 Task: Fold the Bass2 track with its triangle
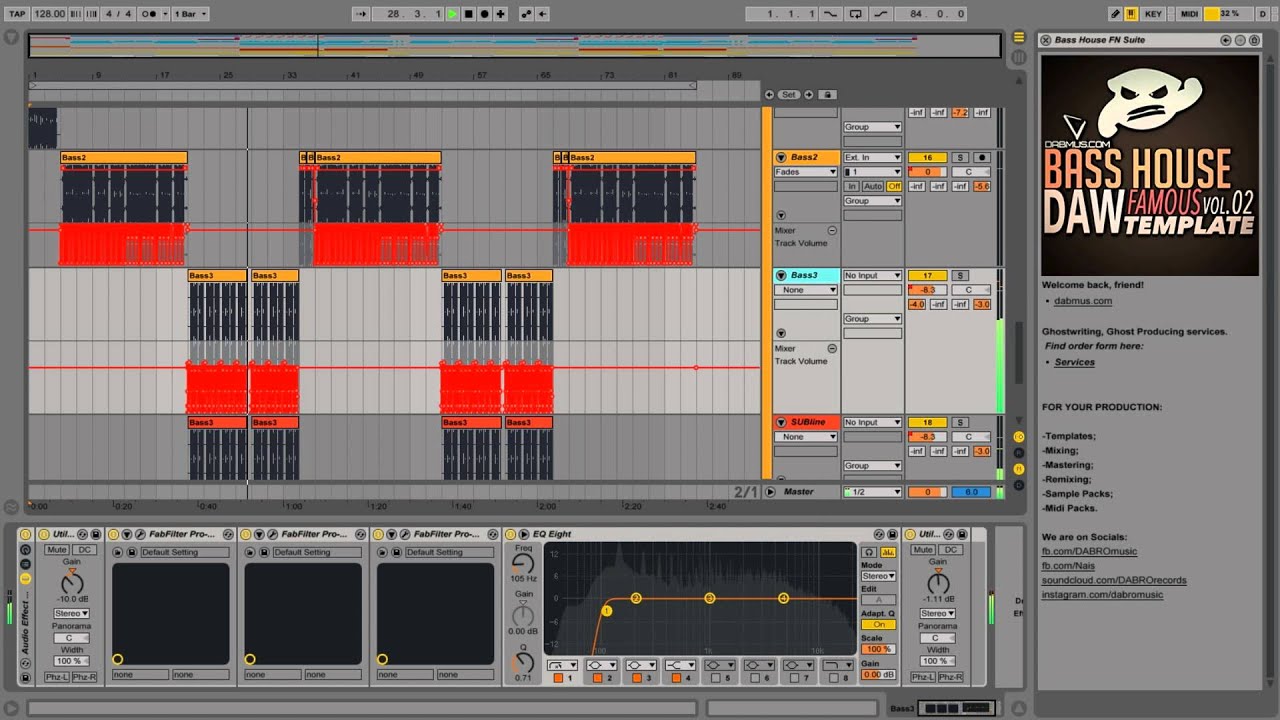tap(781, 157)
